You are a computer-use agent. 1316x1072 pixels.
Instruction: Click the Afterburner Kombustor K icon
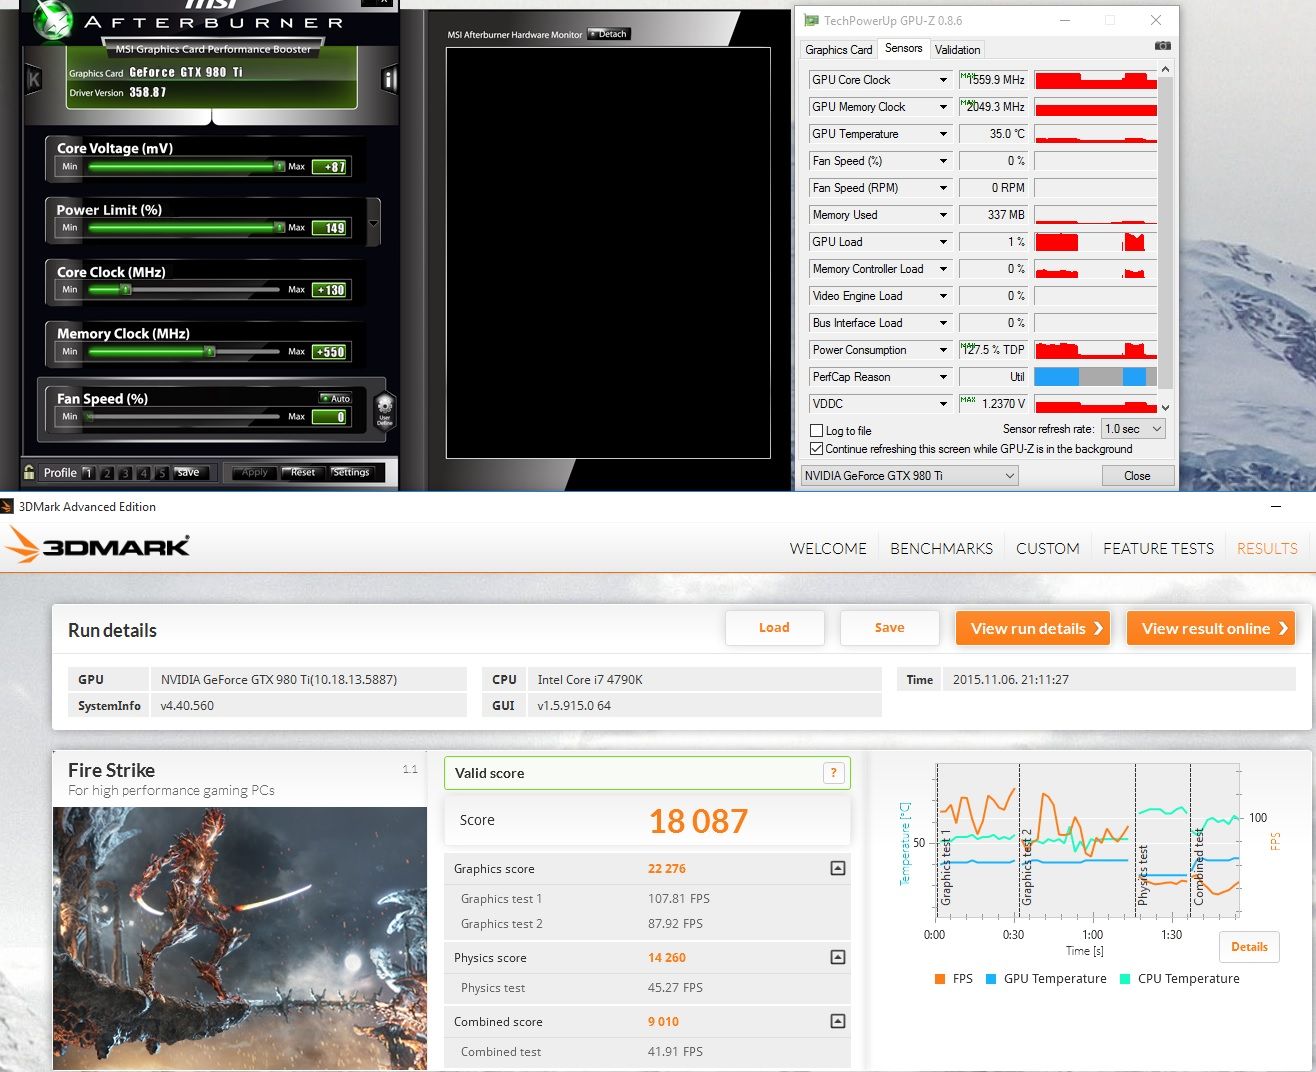coord(33,80)
